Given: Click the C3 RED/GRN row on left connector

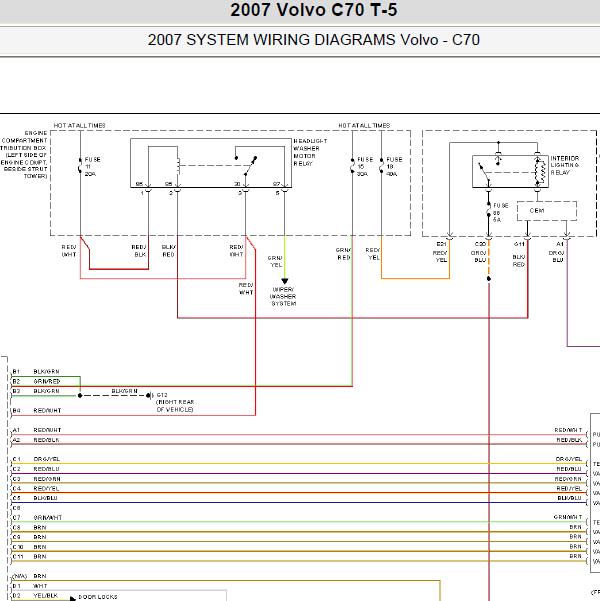Looking at the screenshot, I should [x=36, y=479].
